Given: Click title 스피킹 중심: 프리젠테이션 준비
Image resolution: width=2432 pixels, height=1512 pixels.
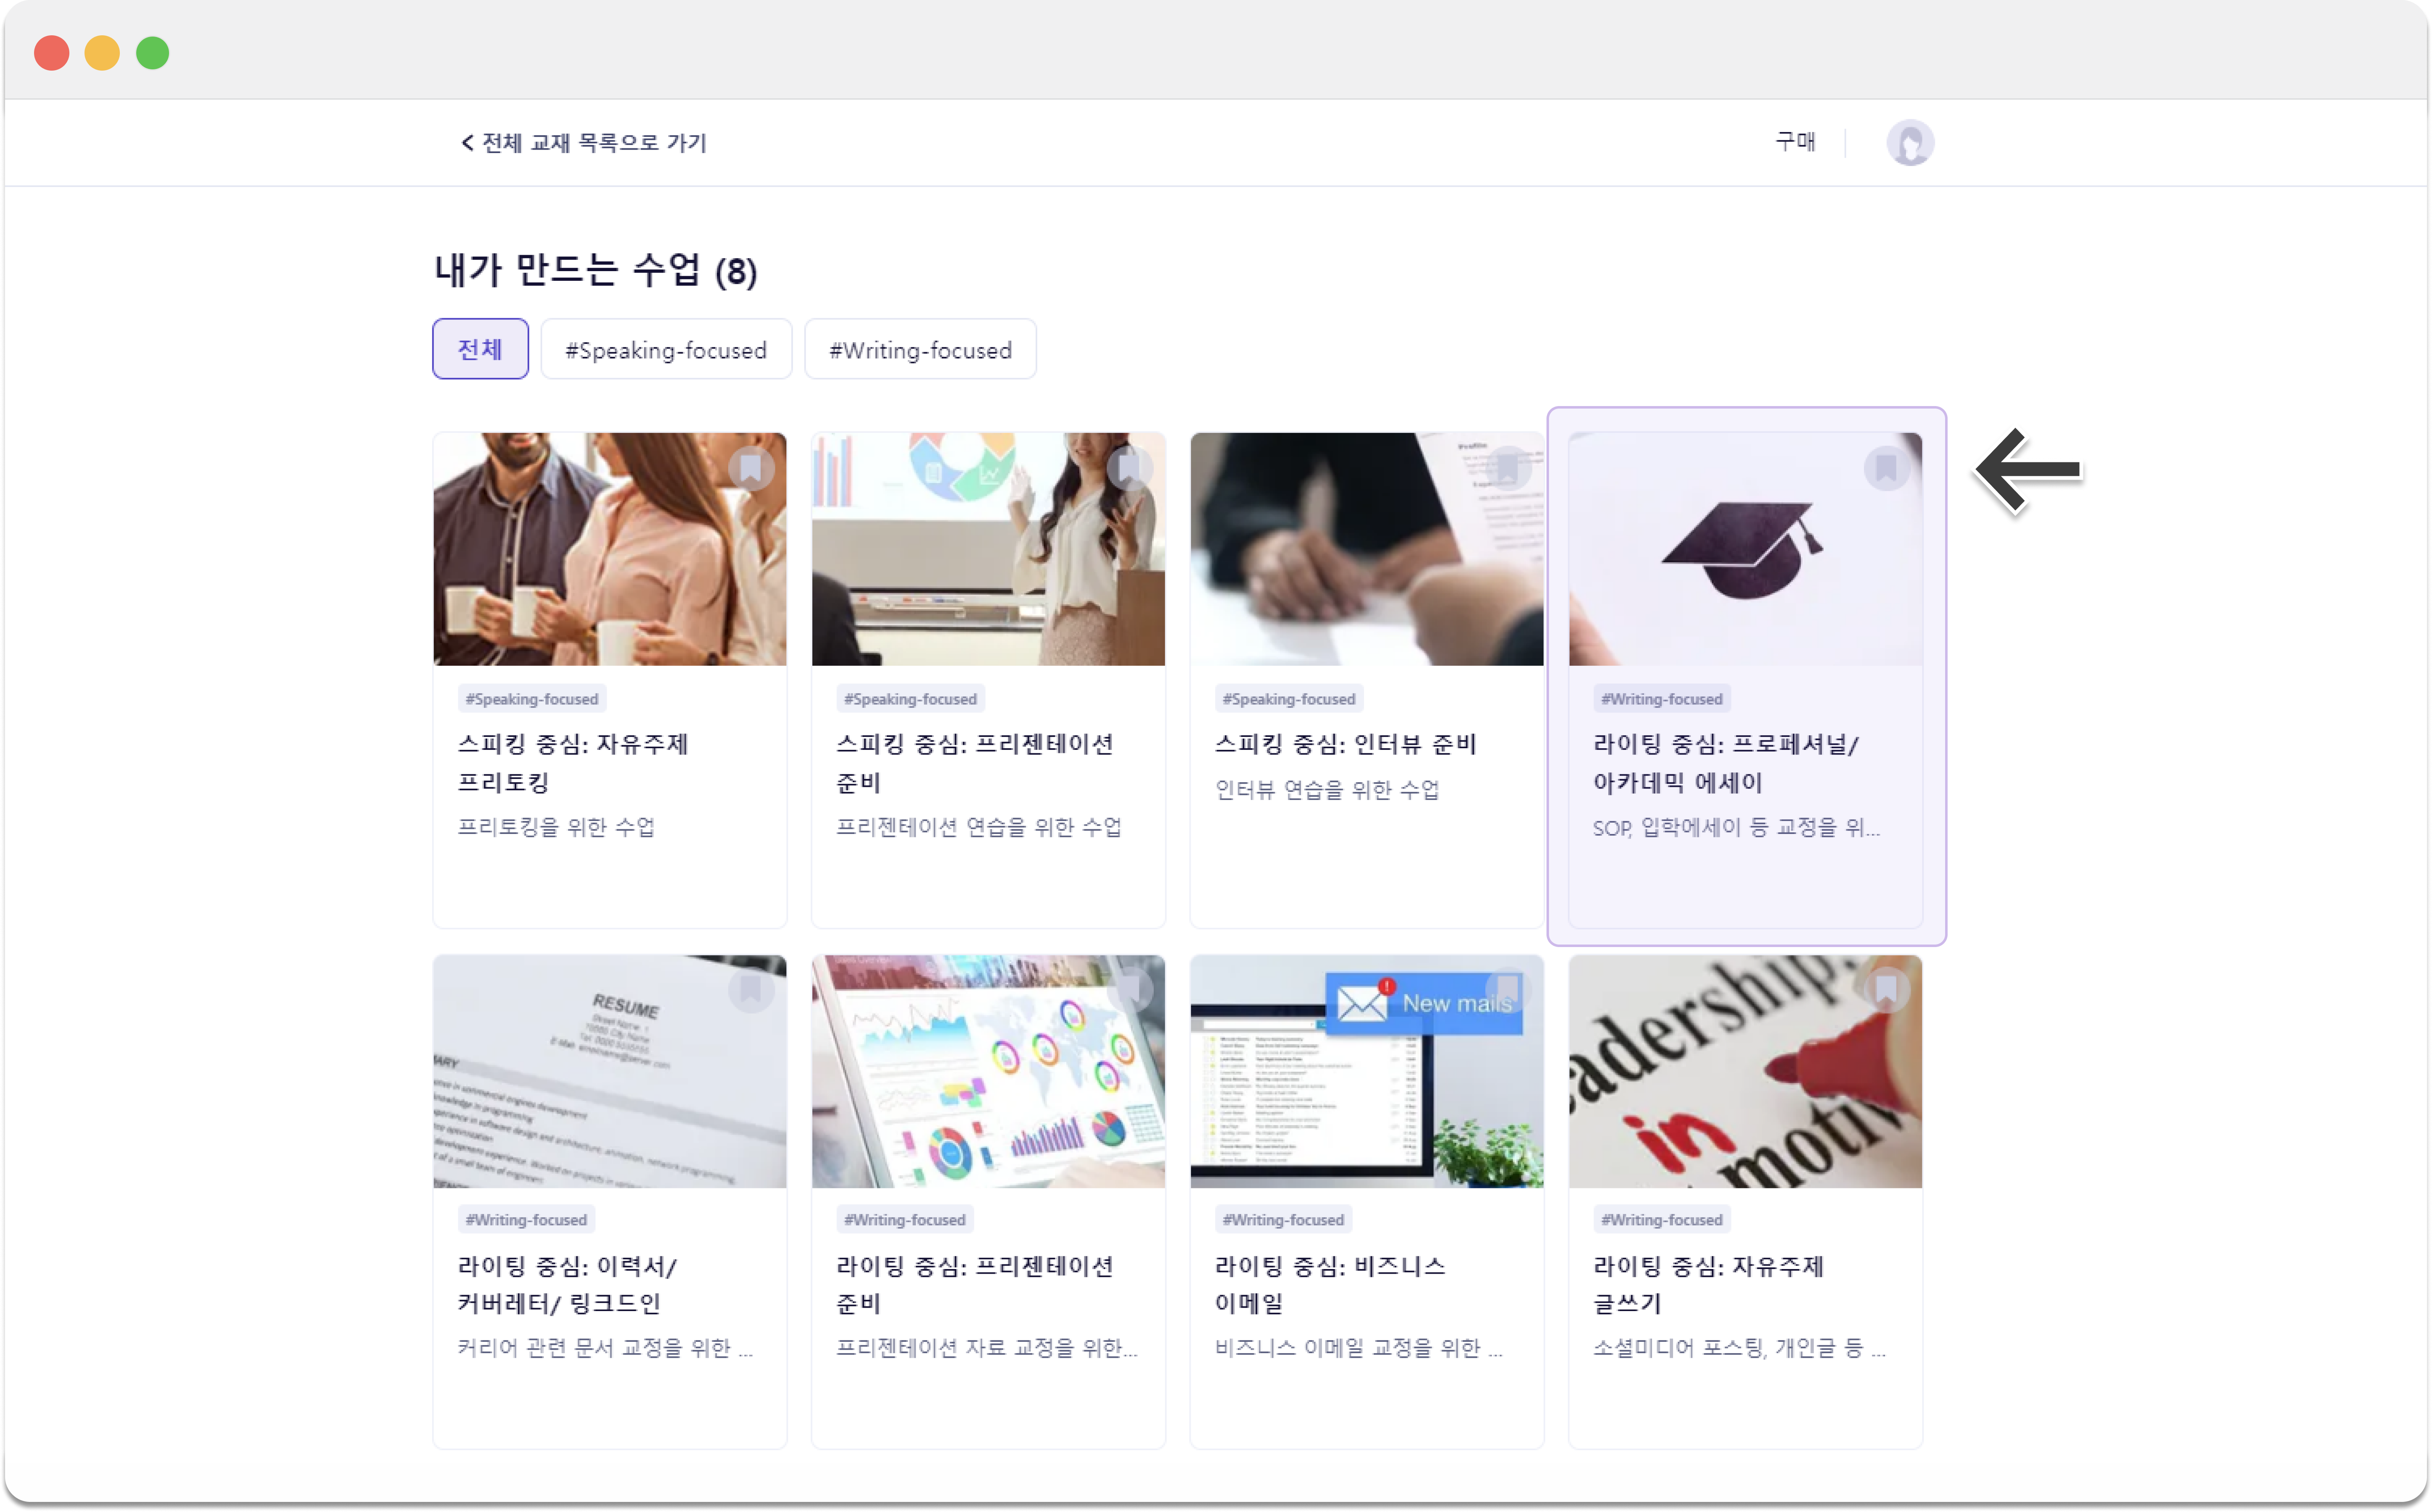Looking at the screenshot, I should pyautogui.click(x=975, y=763).
